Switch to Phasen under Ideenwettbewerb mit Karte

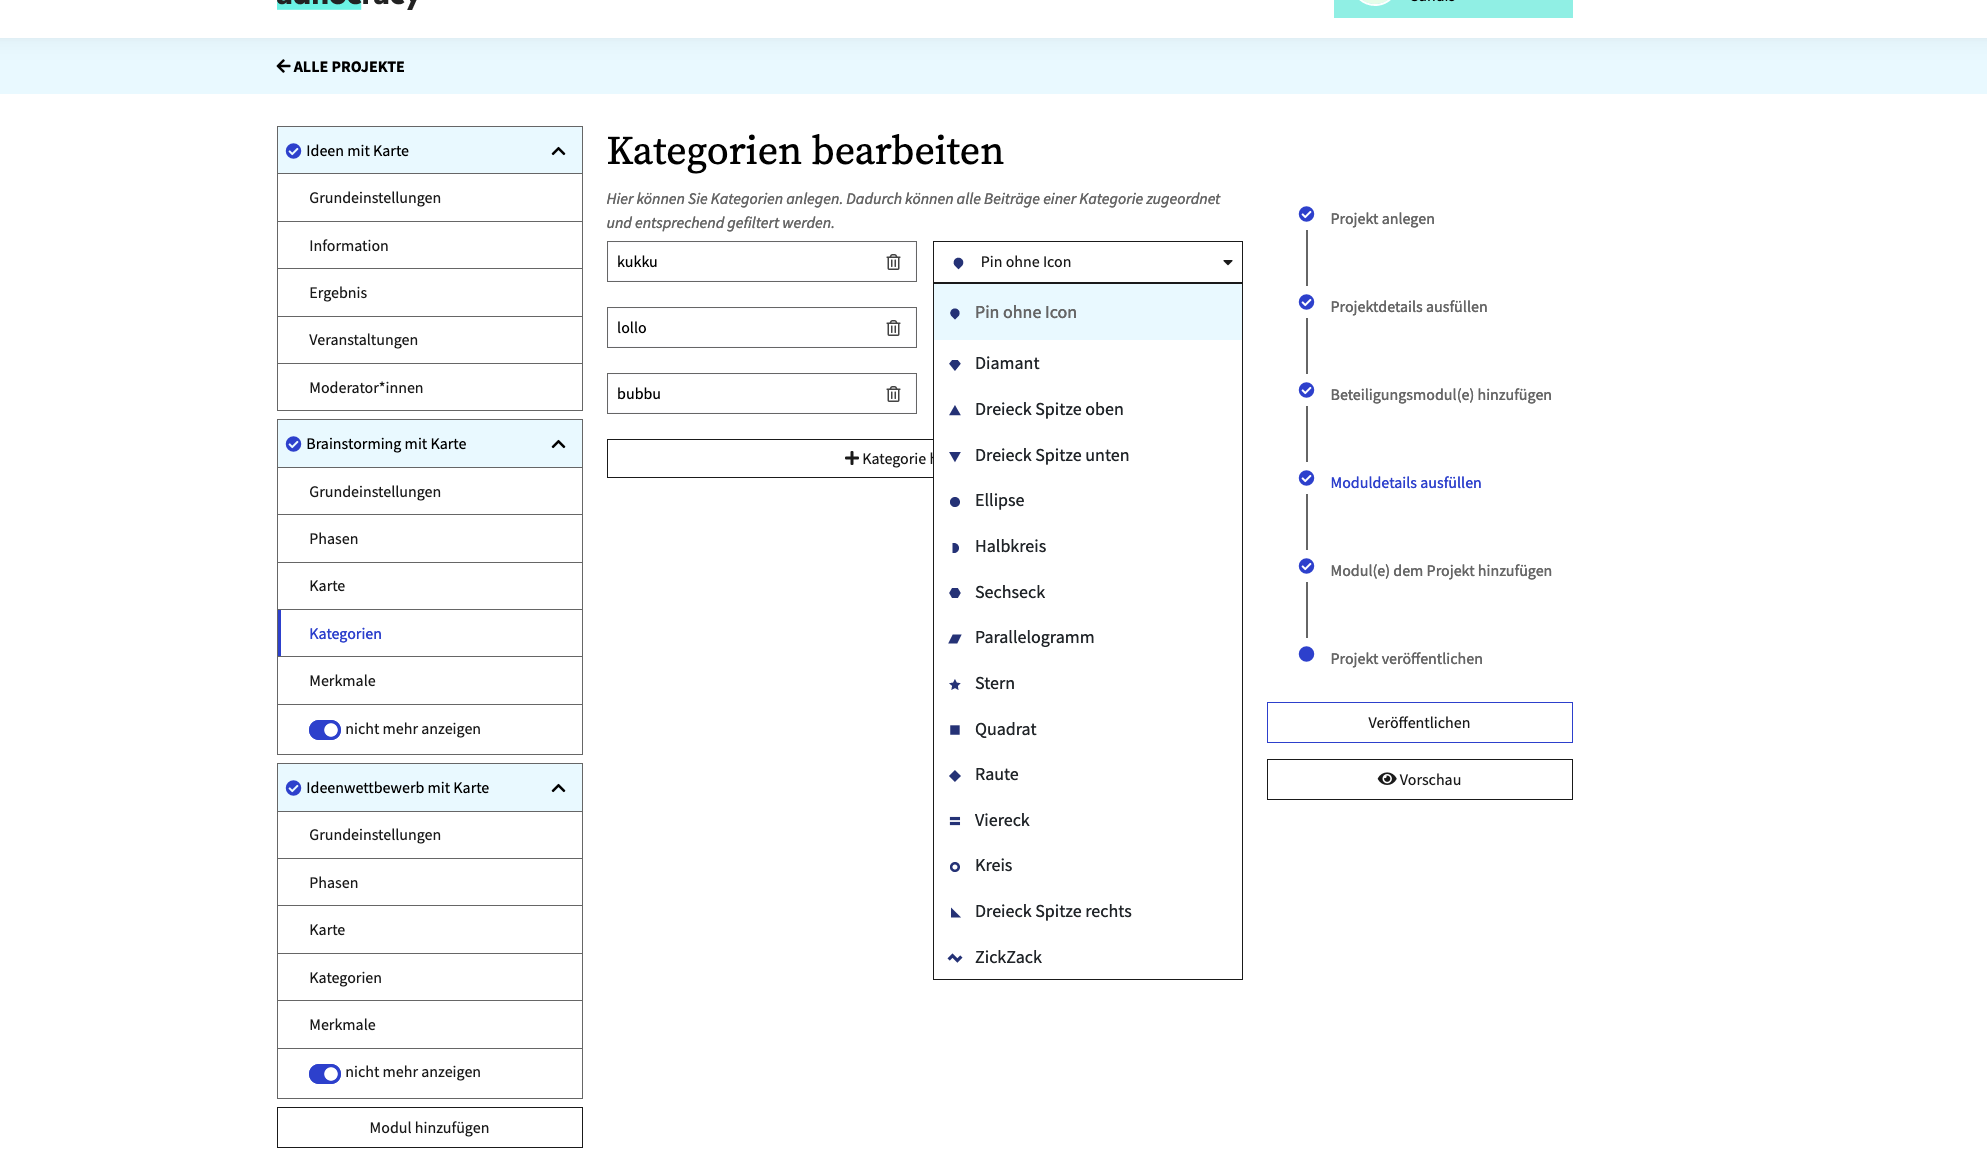pyautogui.click(x=334, y=882)
